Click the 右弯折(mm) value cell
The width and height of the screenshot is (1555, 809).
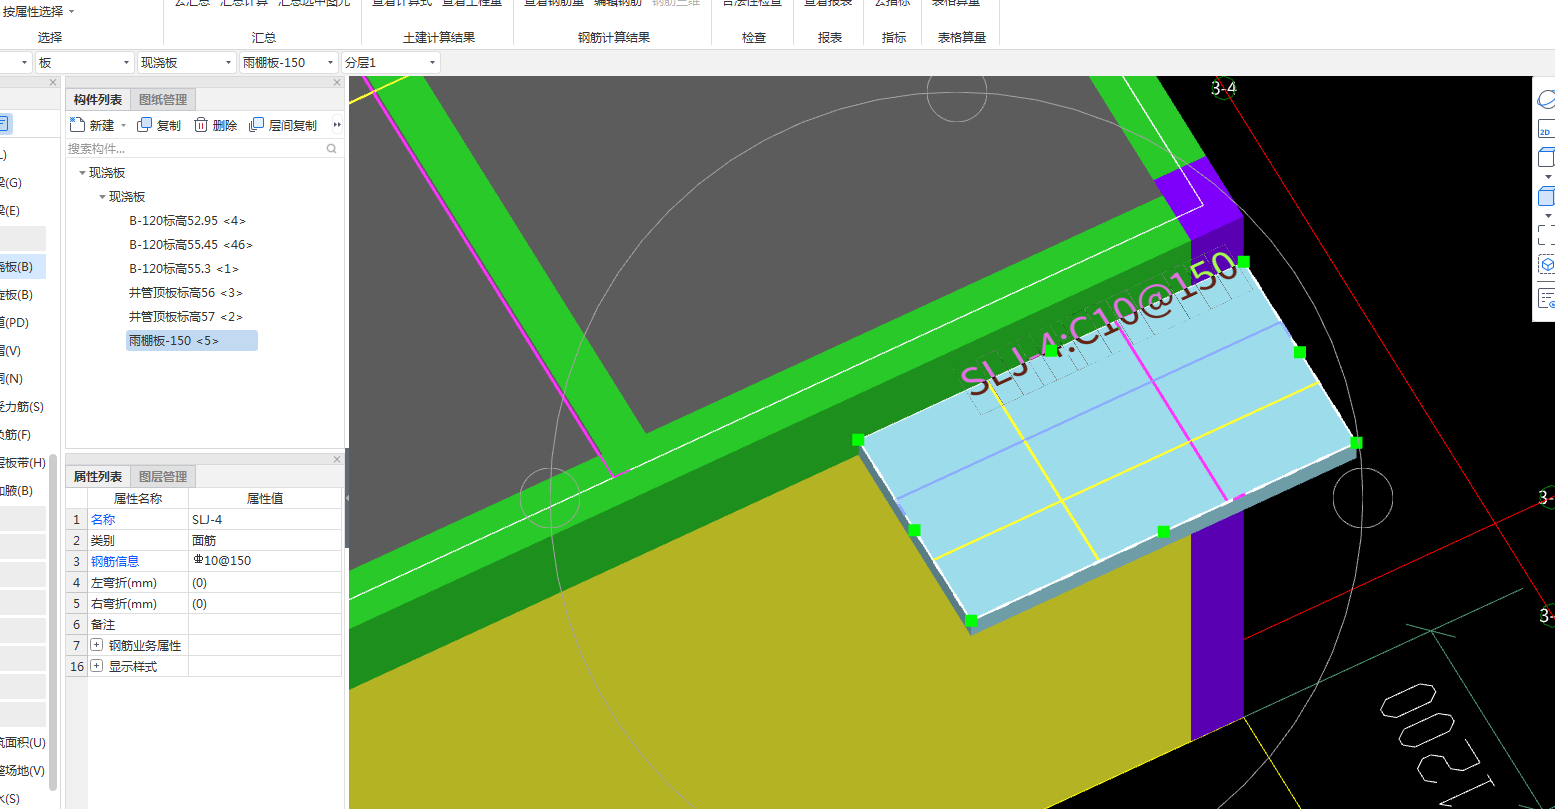click(x=265, y=603)
